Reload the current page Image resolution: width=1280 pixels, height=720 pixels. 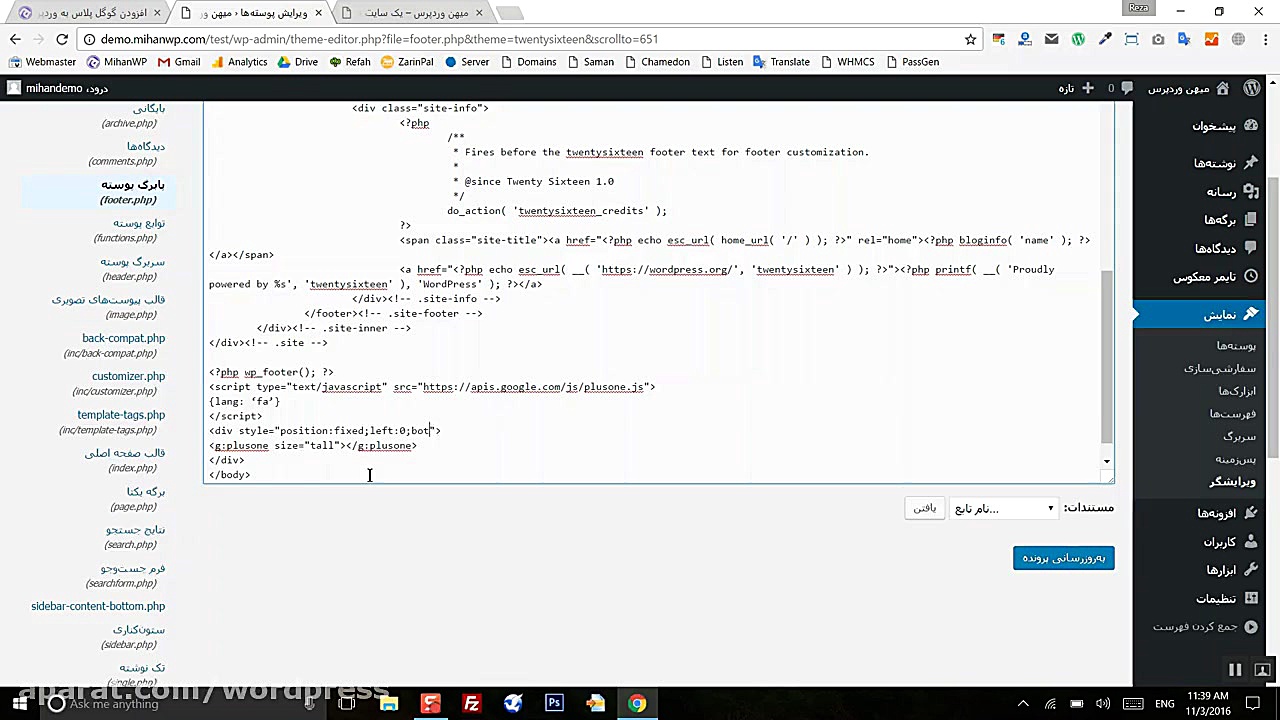point(62,39)
